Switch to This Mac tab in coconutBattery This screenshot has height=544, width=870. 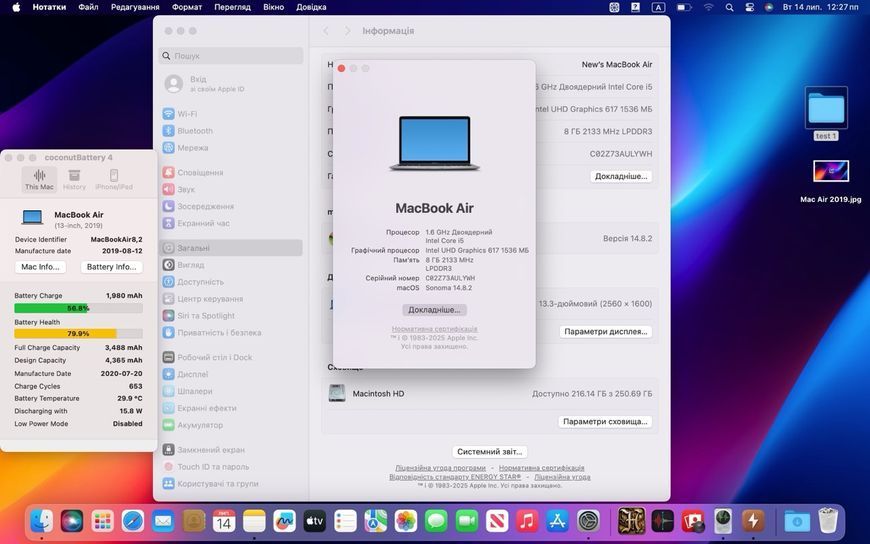pos(39,180)
